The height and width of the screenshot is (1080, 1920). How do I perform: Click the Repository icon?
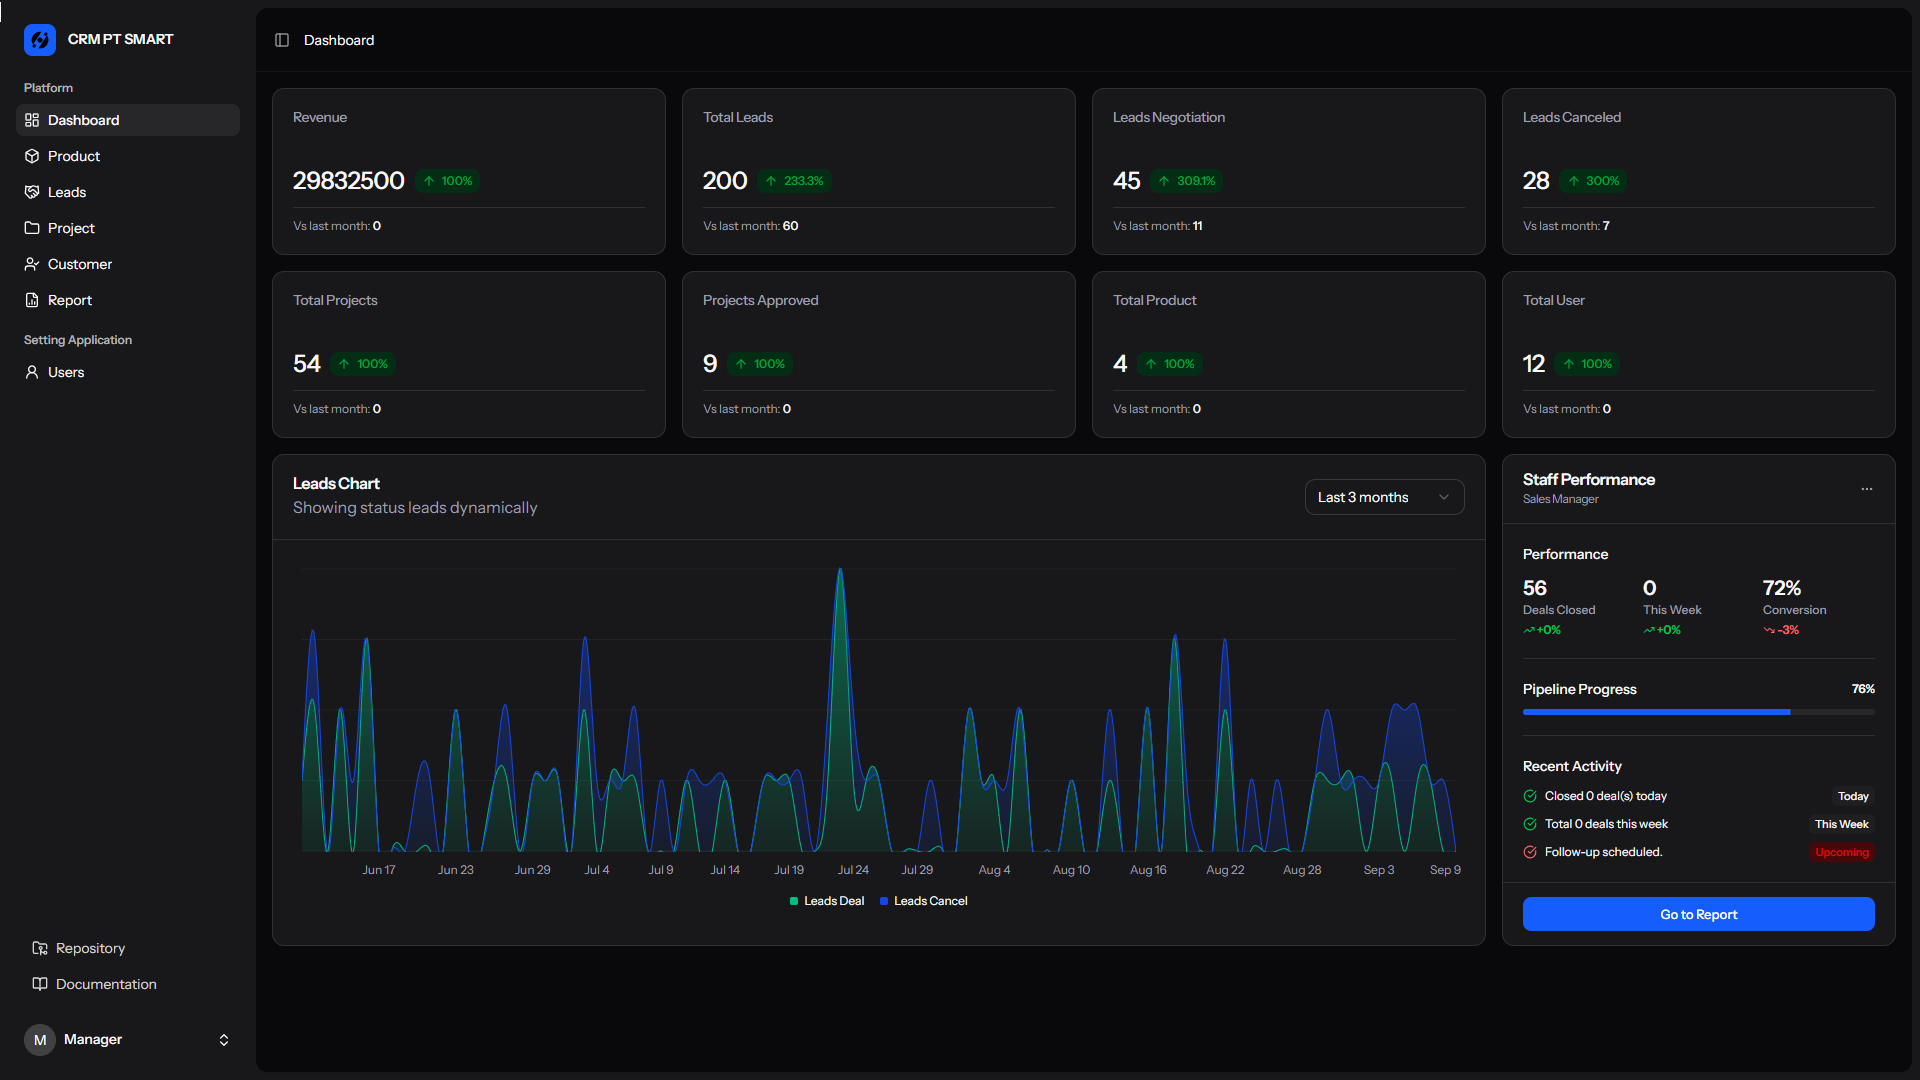pos(40,948)
